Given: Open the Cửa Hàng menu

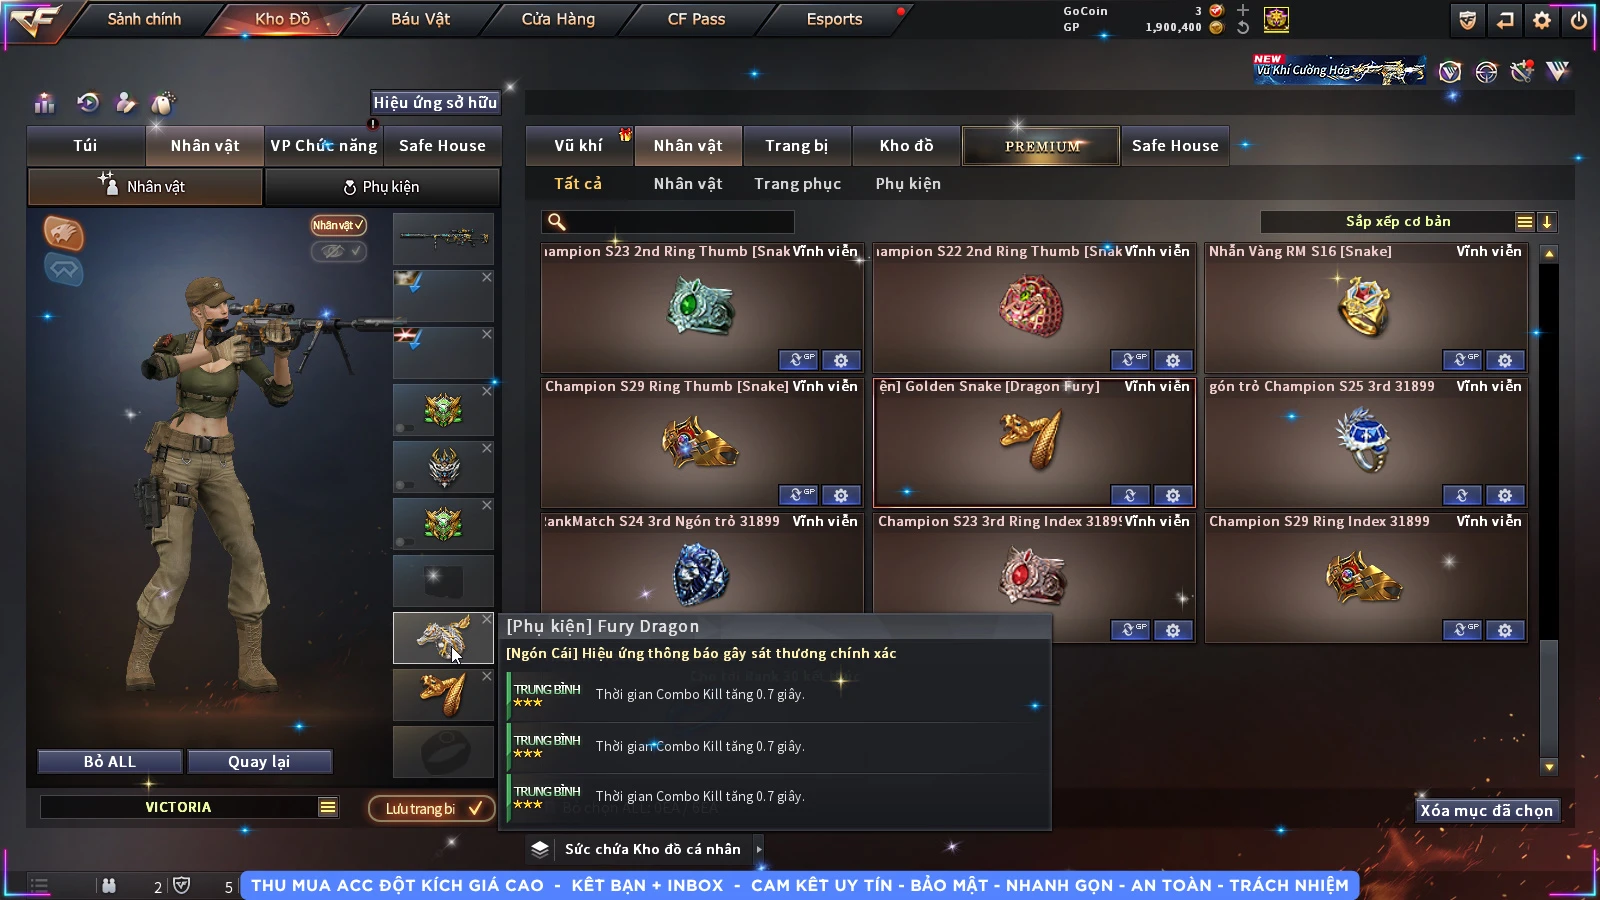Looking at the screenshot, I should tap(558, 19).
